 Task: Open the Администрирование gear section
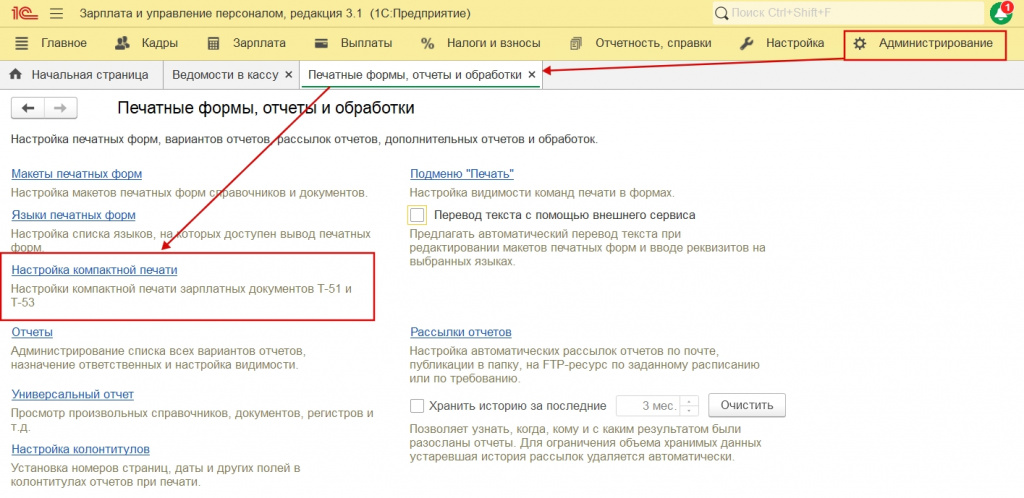(x=924, y=44)
